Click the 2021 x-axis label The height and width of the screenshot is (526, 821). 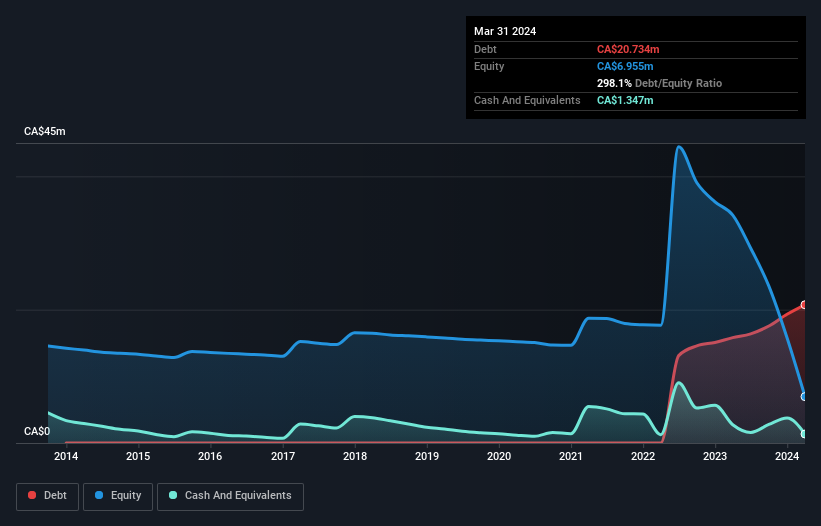tap(571, 456)
